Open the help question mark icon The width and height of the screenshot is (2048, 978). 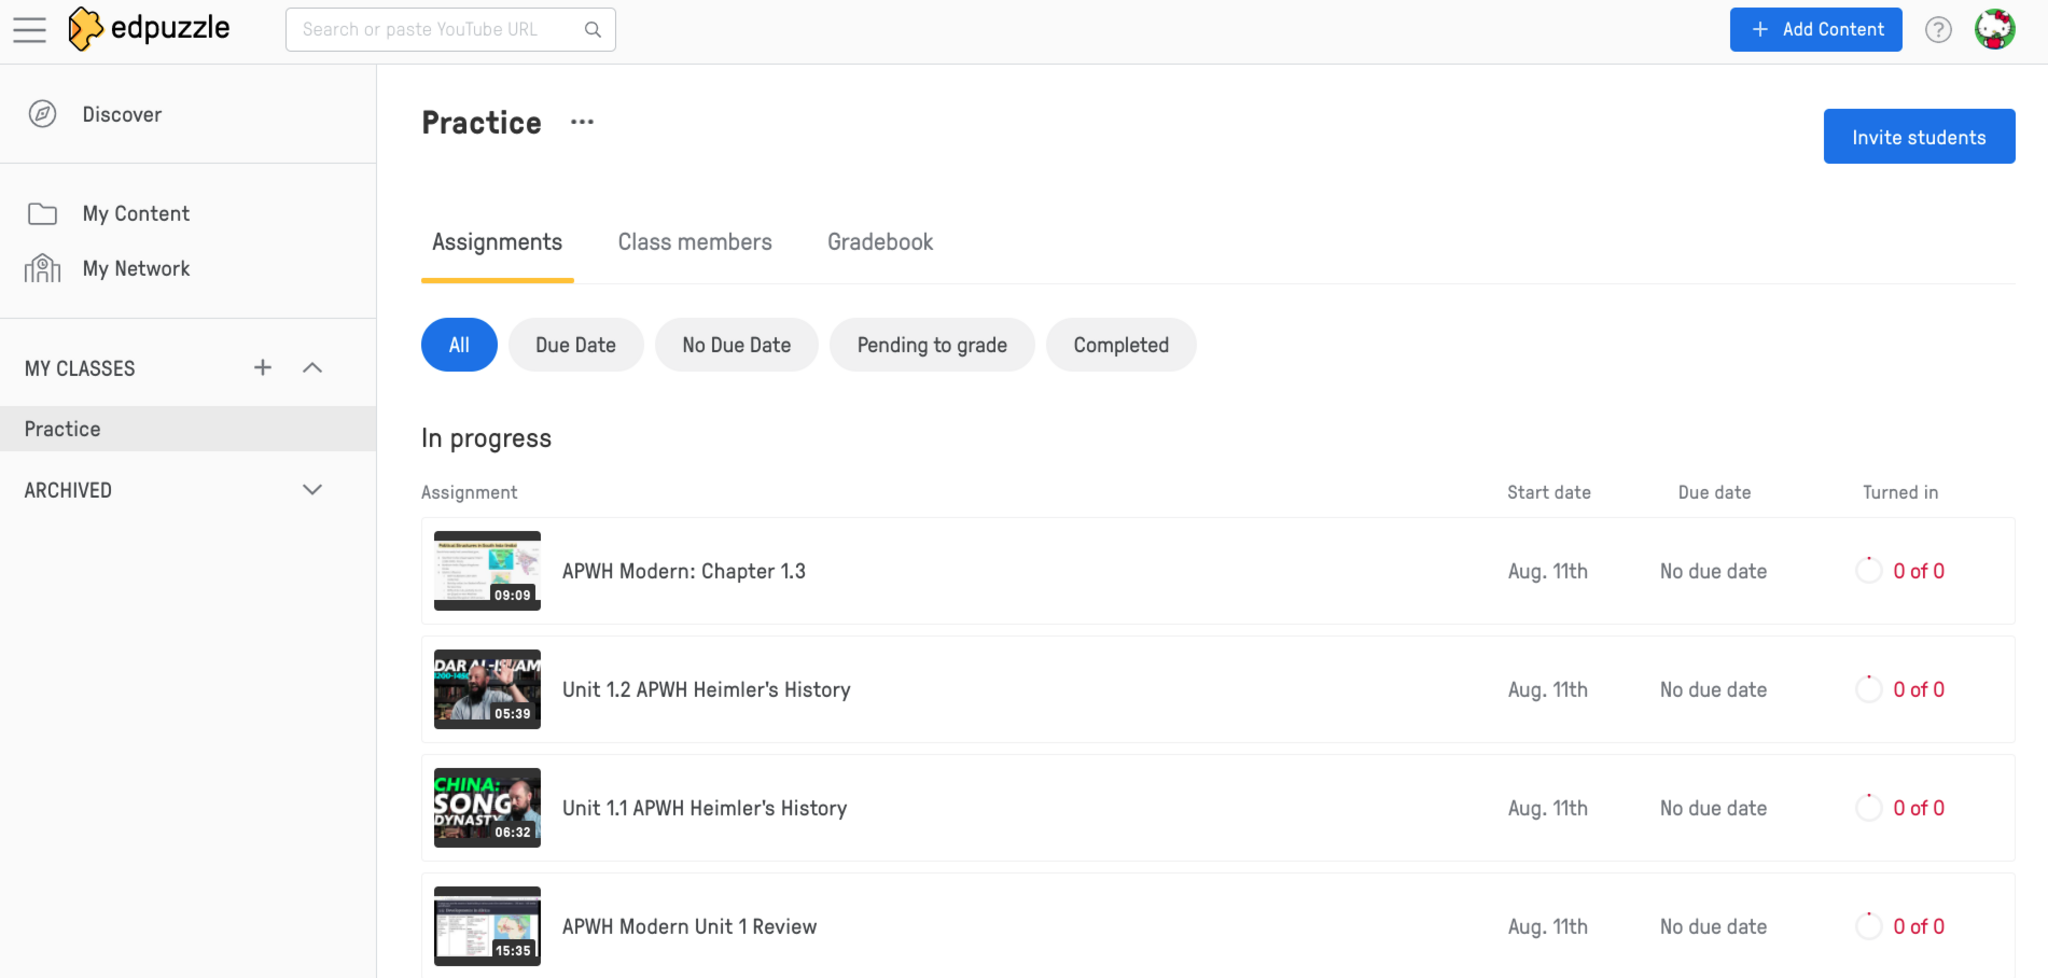(x=1938, y=30)
